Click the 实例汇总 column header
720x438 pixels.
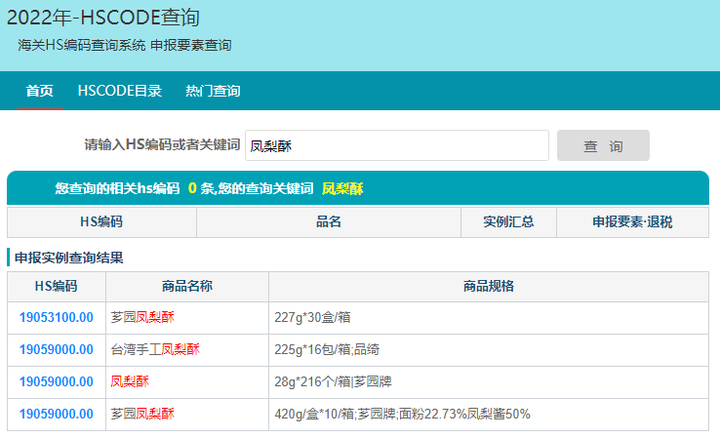pos(508,222)
